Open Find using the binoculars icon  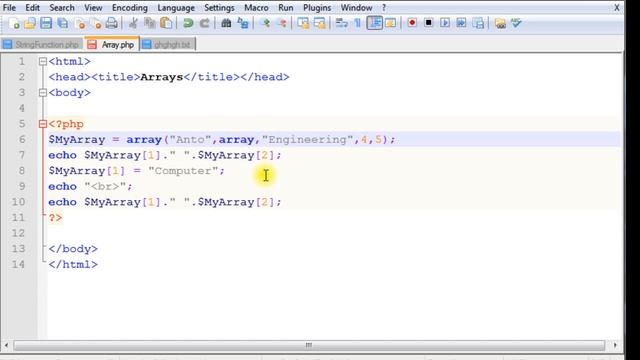click(226, 23)
